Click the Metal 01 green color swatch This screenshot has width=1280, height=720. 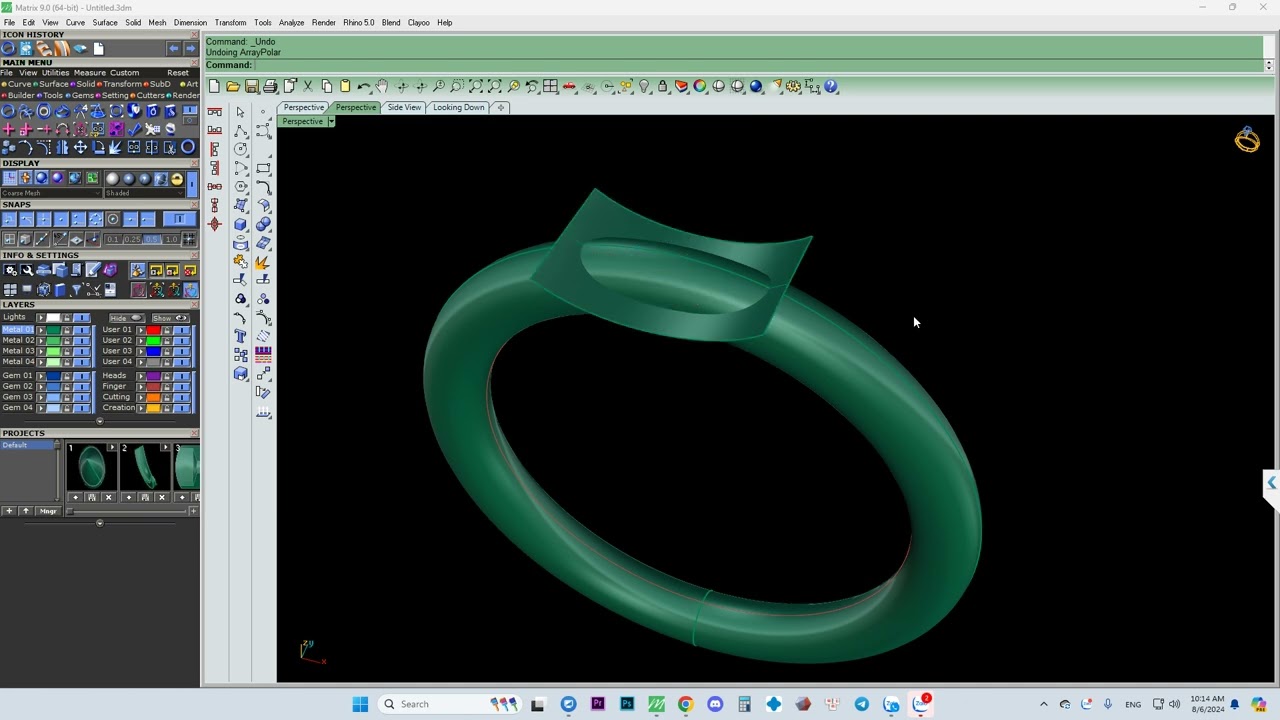click(54, 330)
